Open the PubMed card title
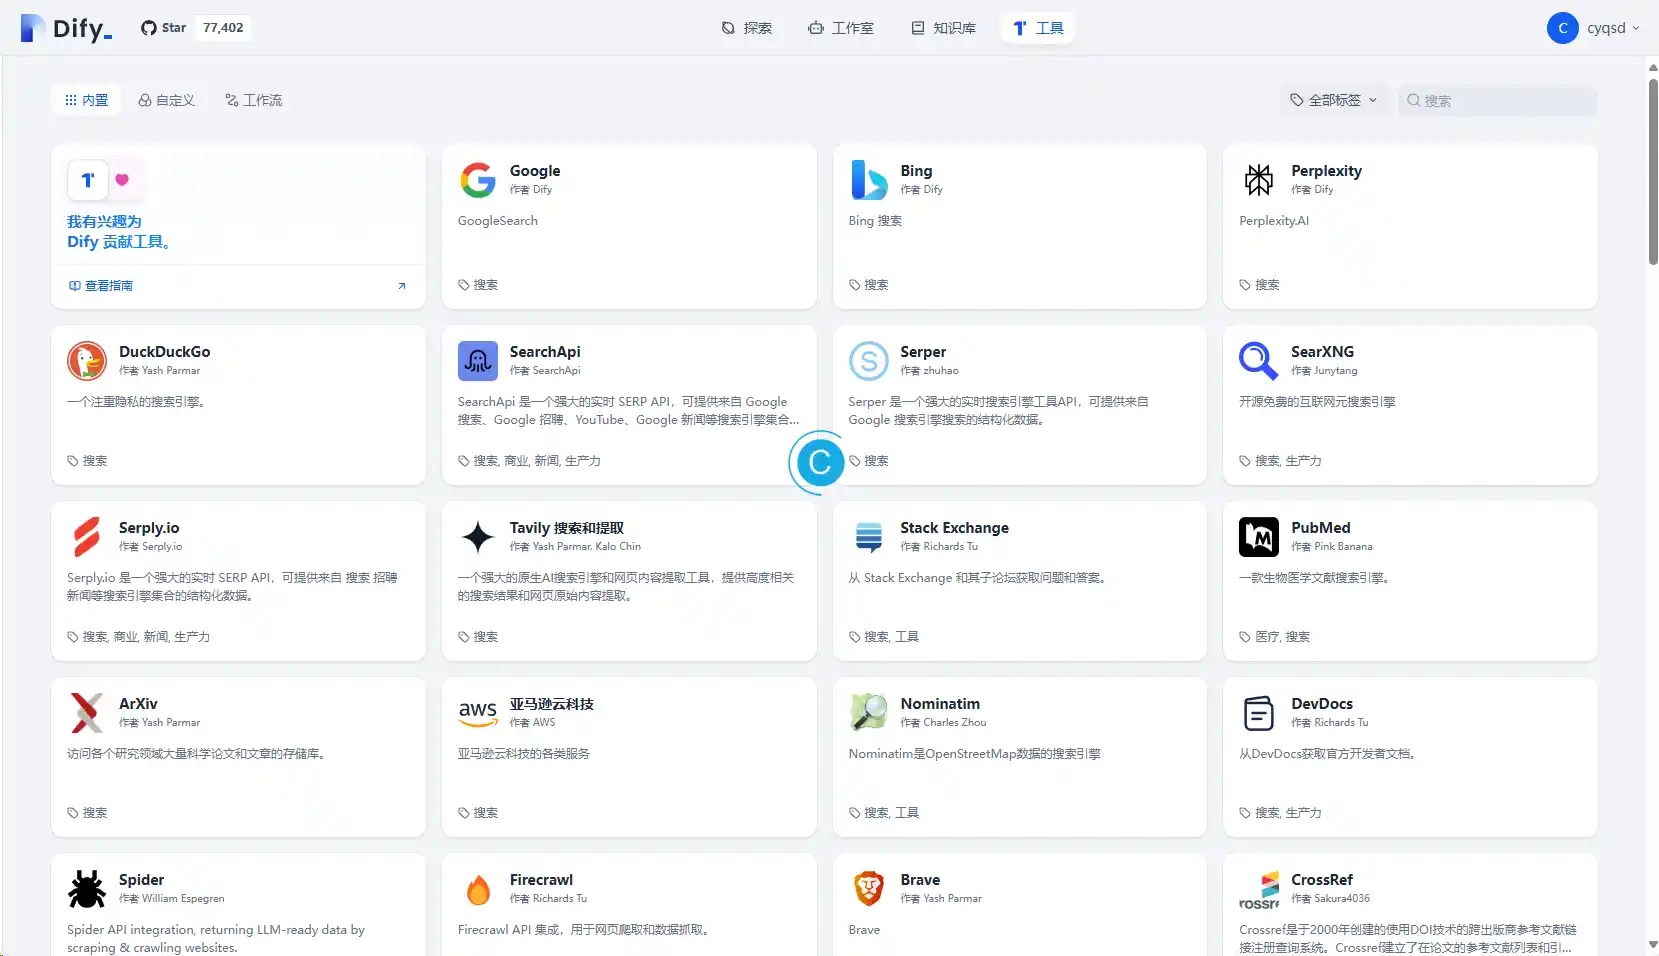This screenshot has height=956, width=1659. tap(1320, 528)
